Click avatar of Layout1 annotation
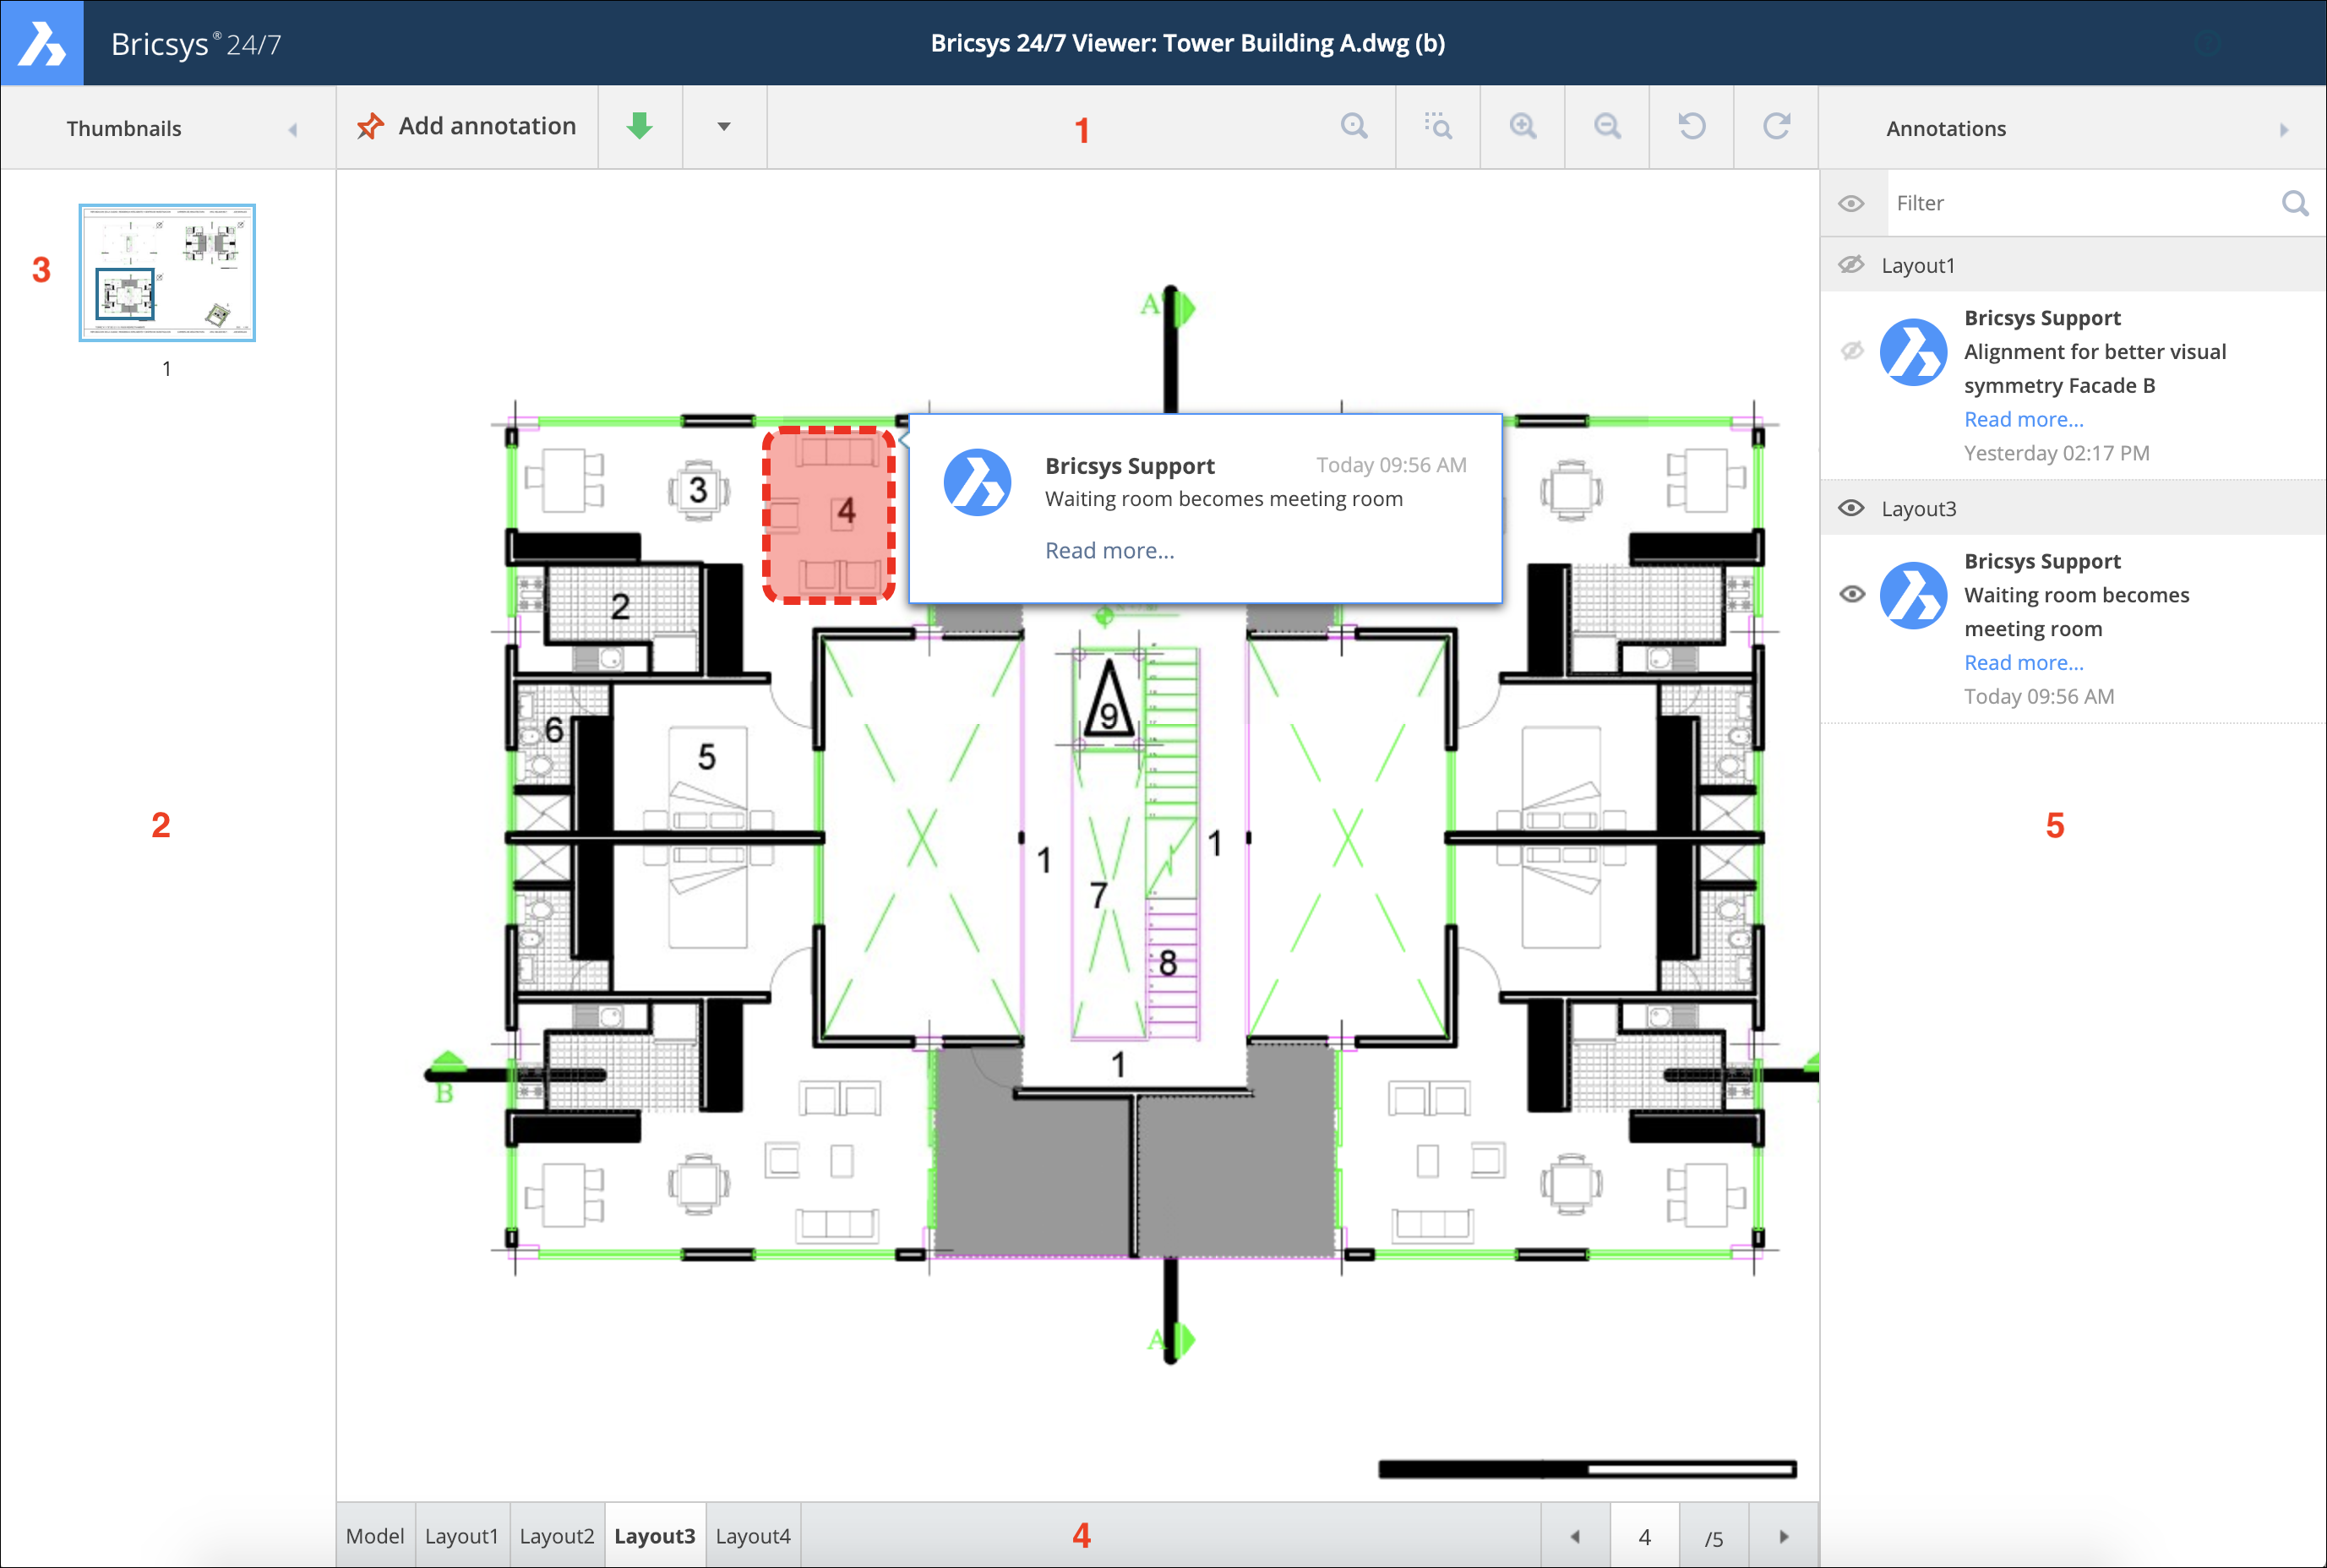 [1913, 352]
